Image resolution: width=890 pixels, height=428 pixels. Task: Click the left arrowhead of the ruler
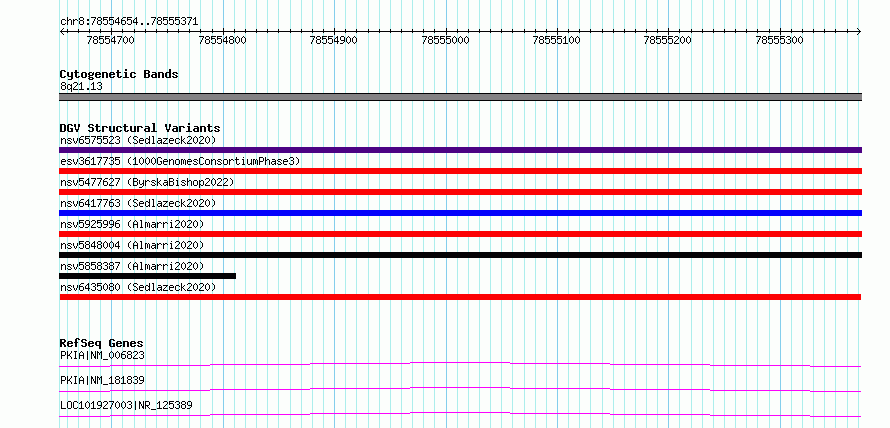pyautogui.click(x=62, y=32)
